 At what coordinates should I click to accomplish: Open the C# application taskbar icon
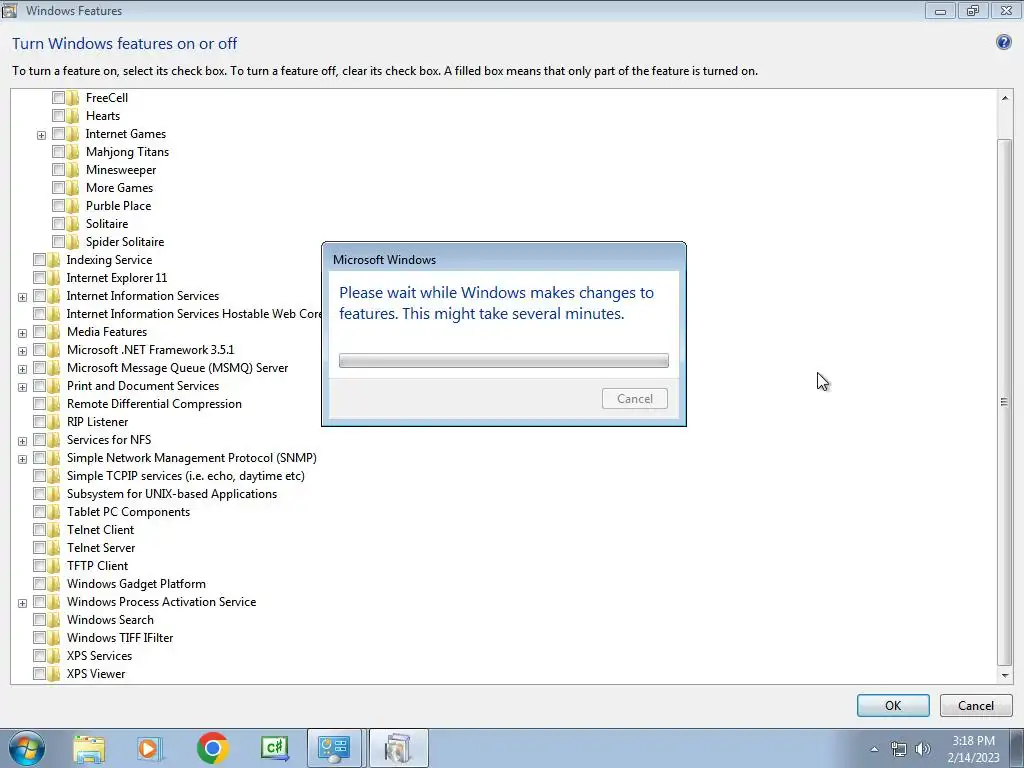pos(274,748)
